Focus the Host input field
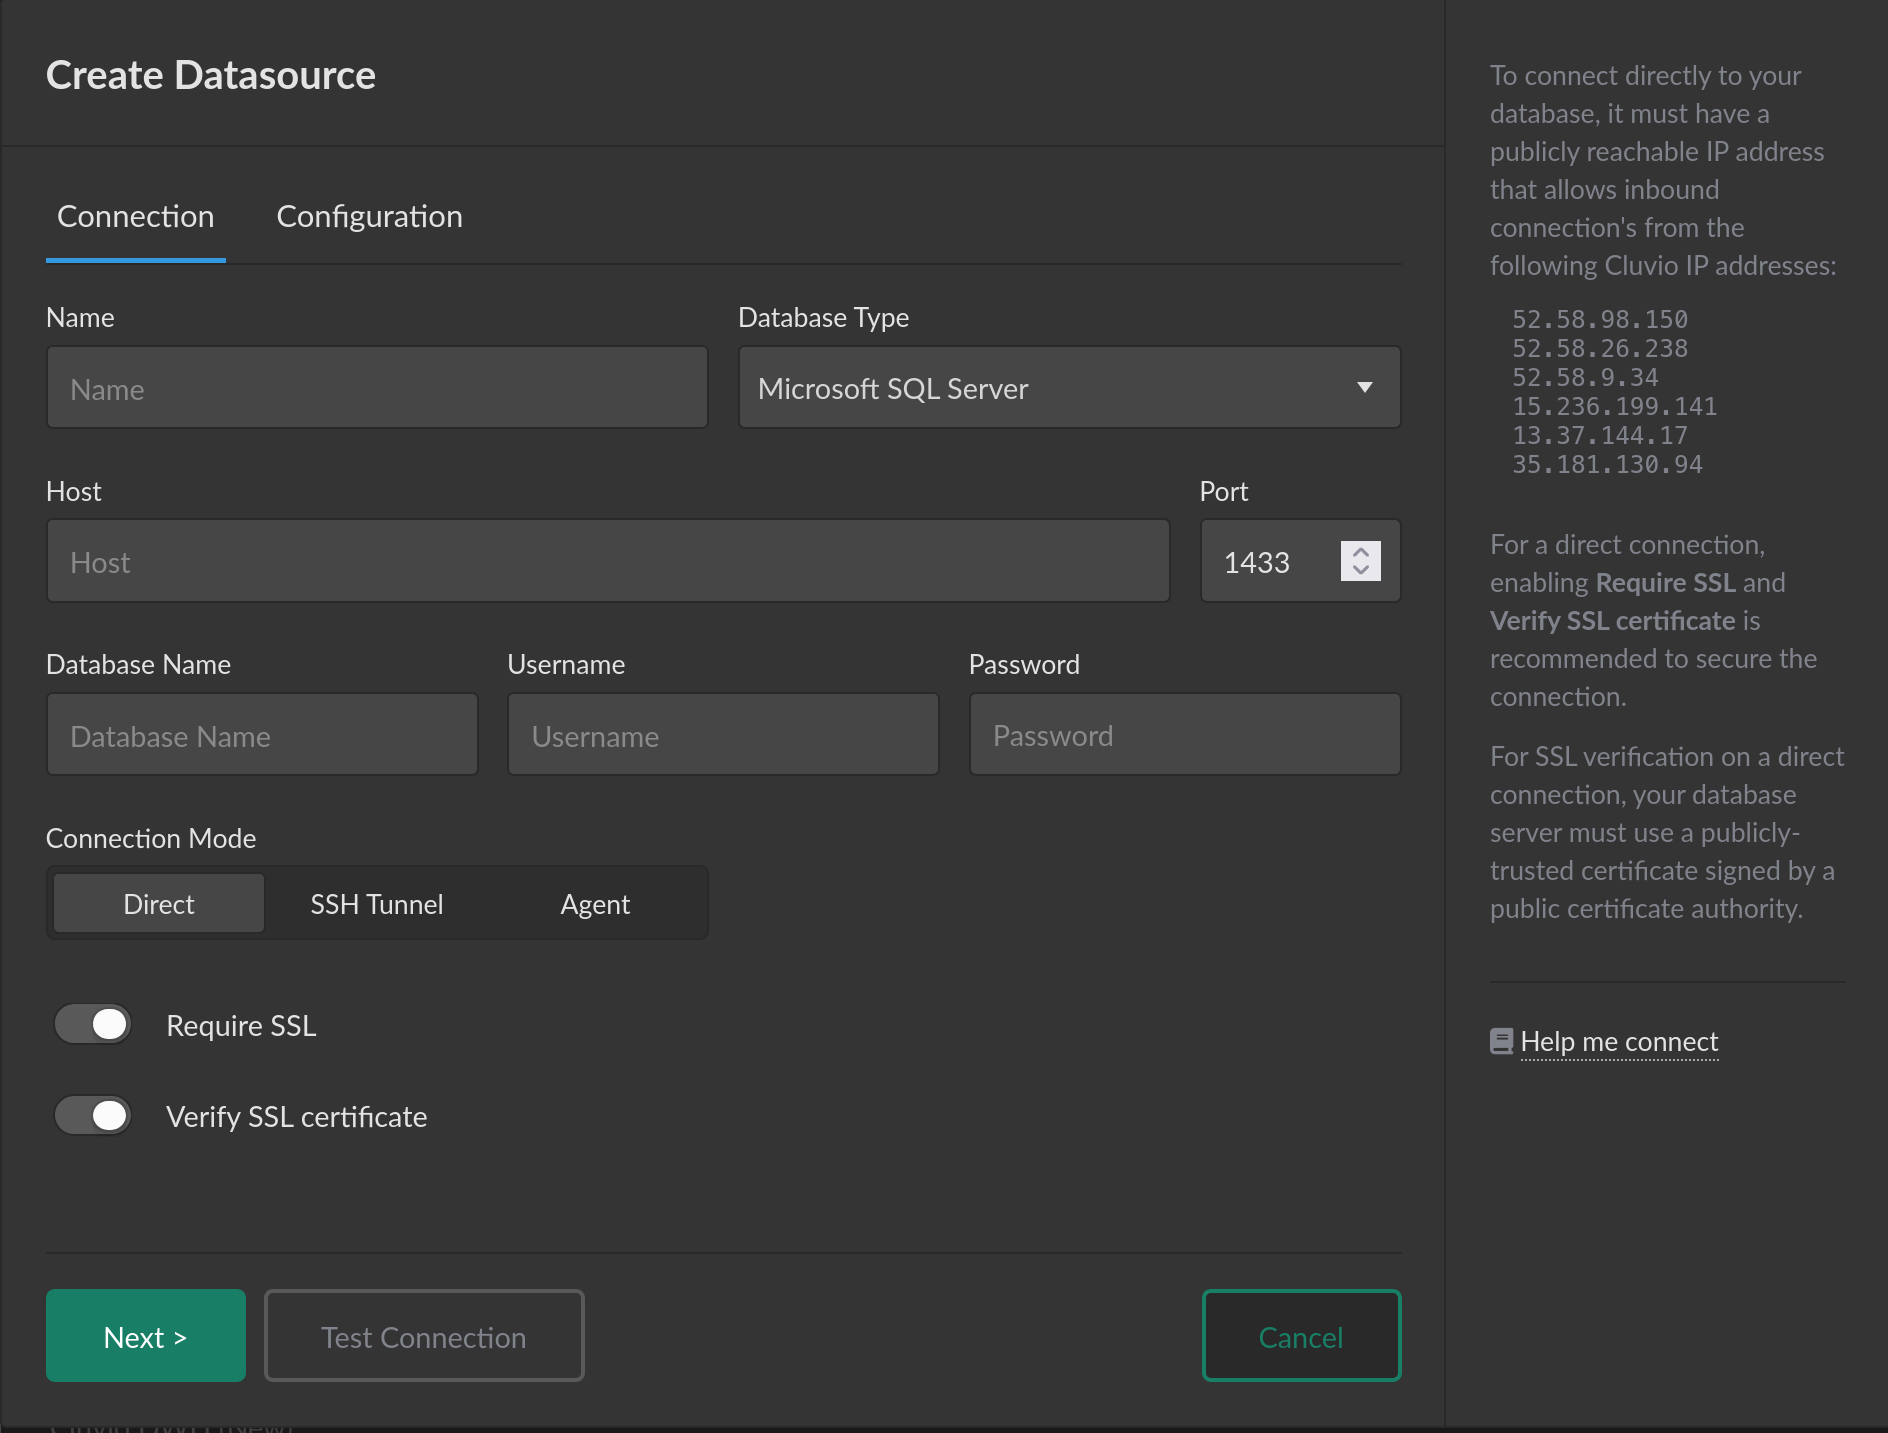1888x1433 pixels. pyautogui.click(x=608, y=561)
